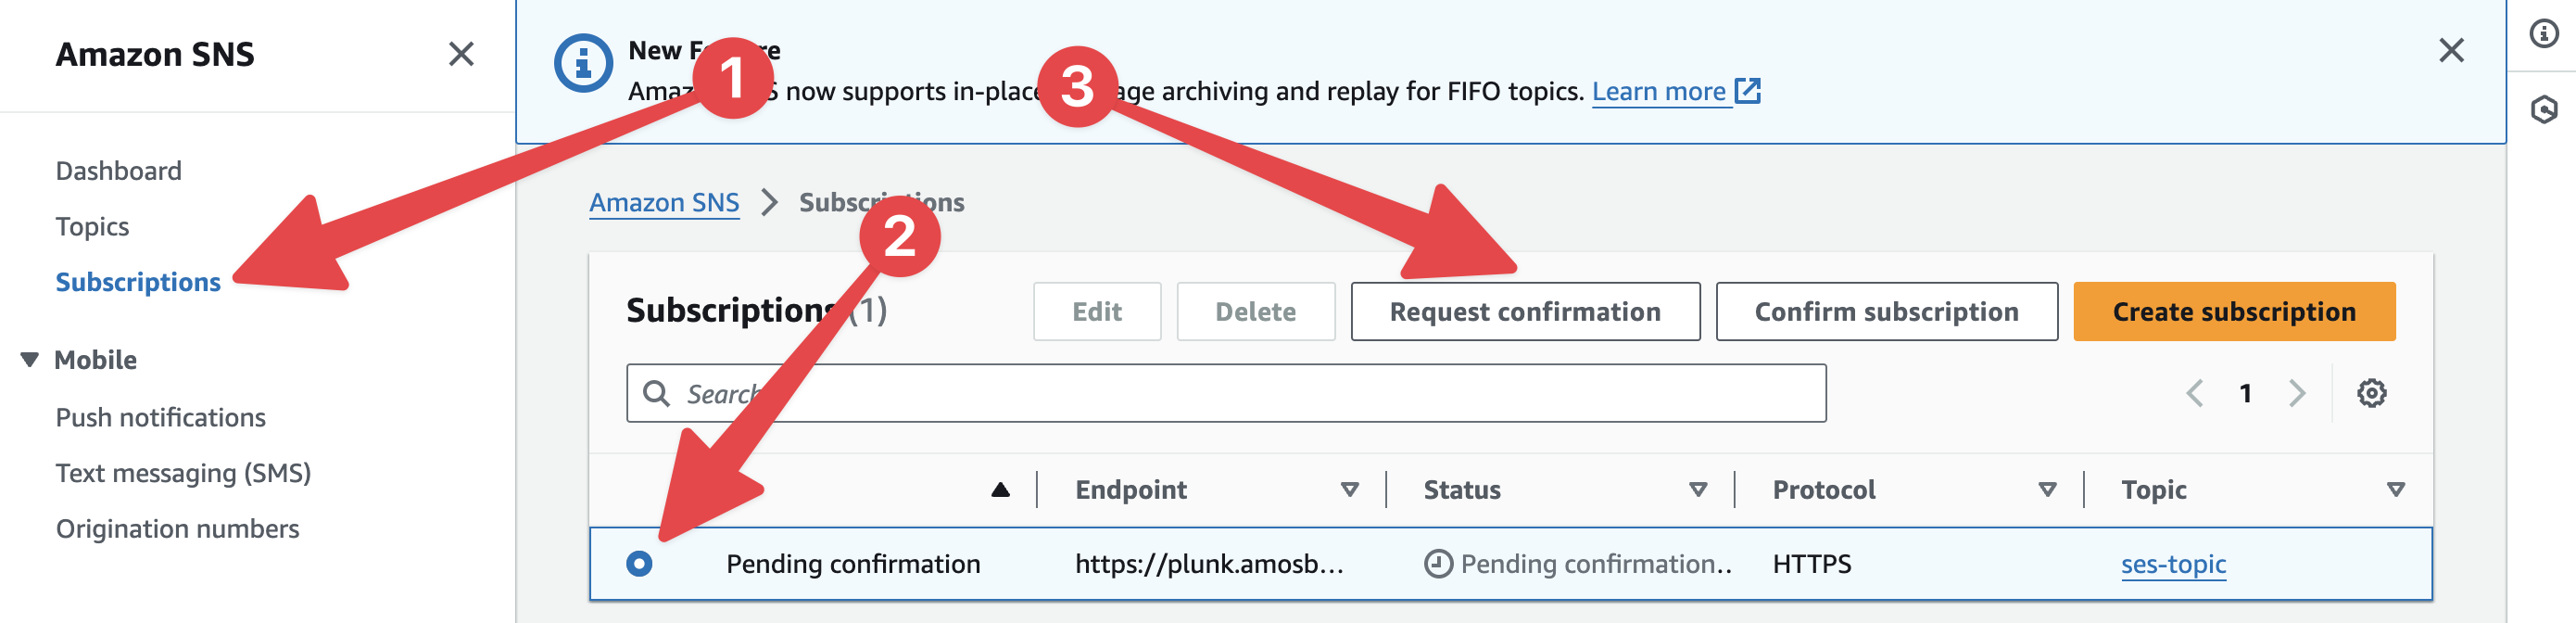Viewport: 2576px width, 623px height.
Task: Collapse the Mobile section
Action: tap(30, 360)
